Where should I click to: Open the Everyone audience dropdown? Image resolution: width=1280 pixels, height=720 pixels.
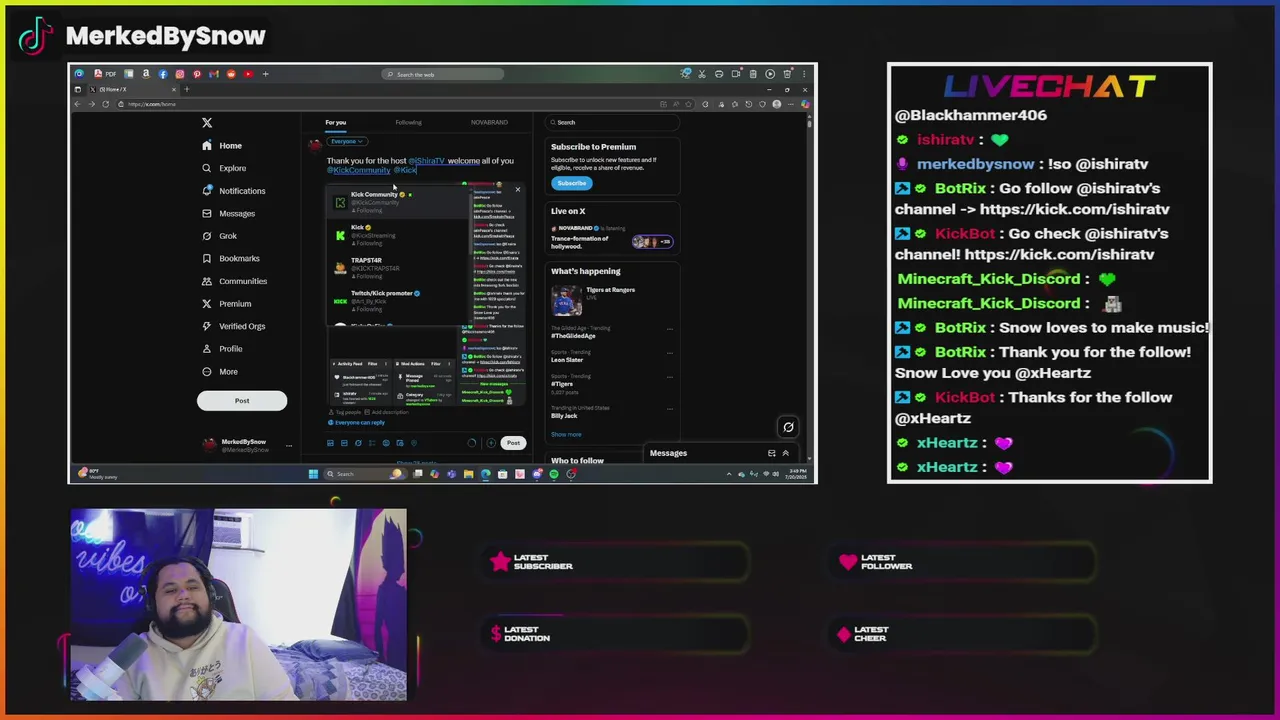pyautogui.click(x=347, y=142)
